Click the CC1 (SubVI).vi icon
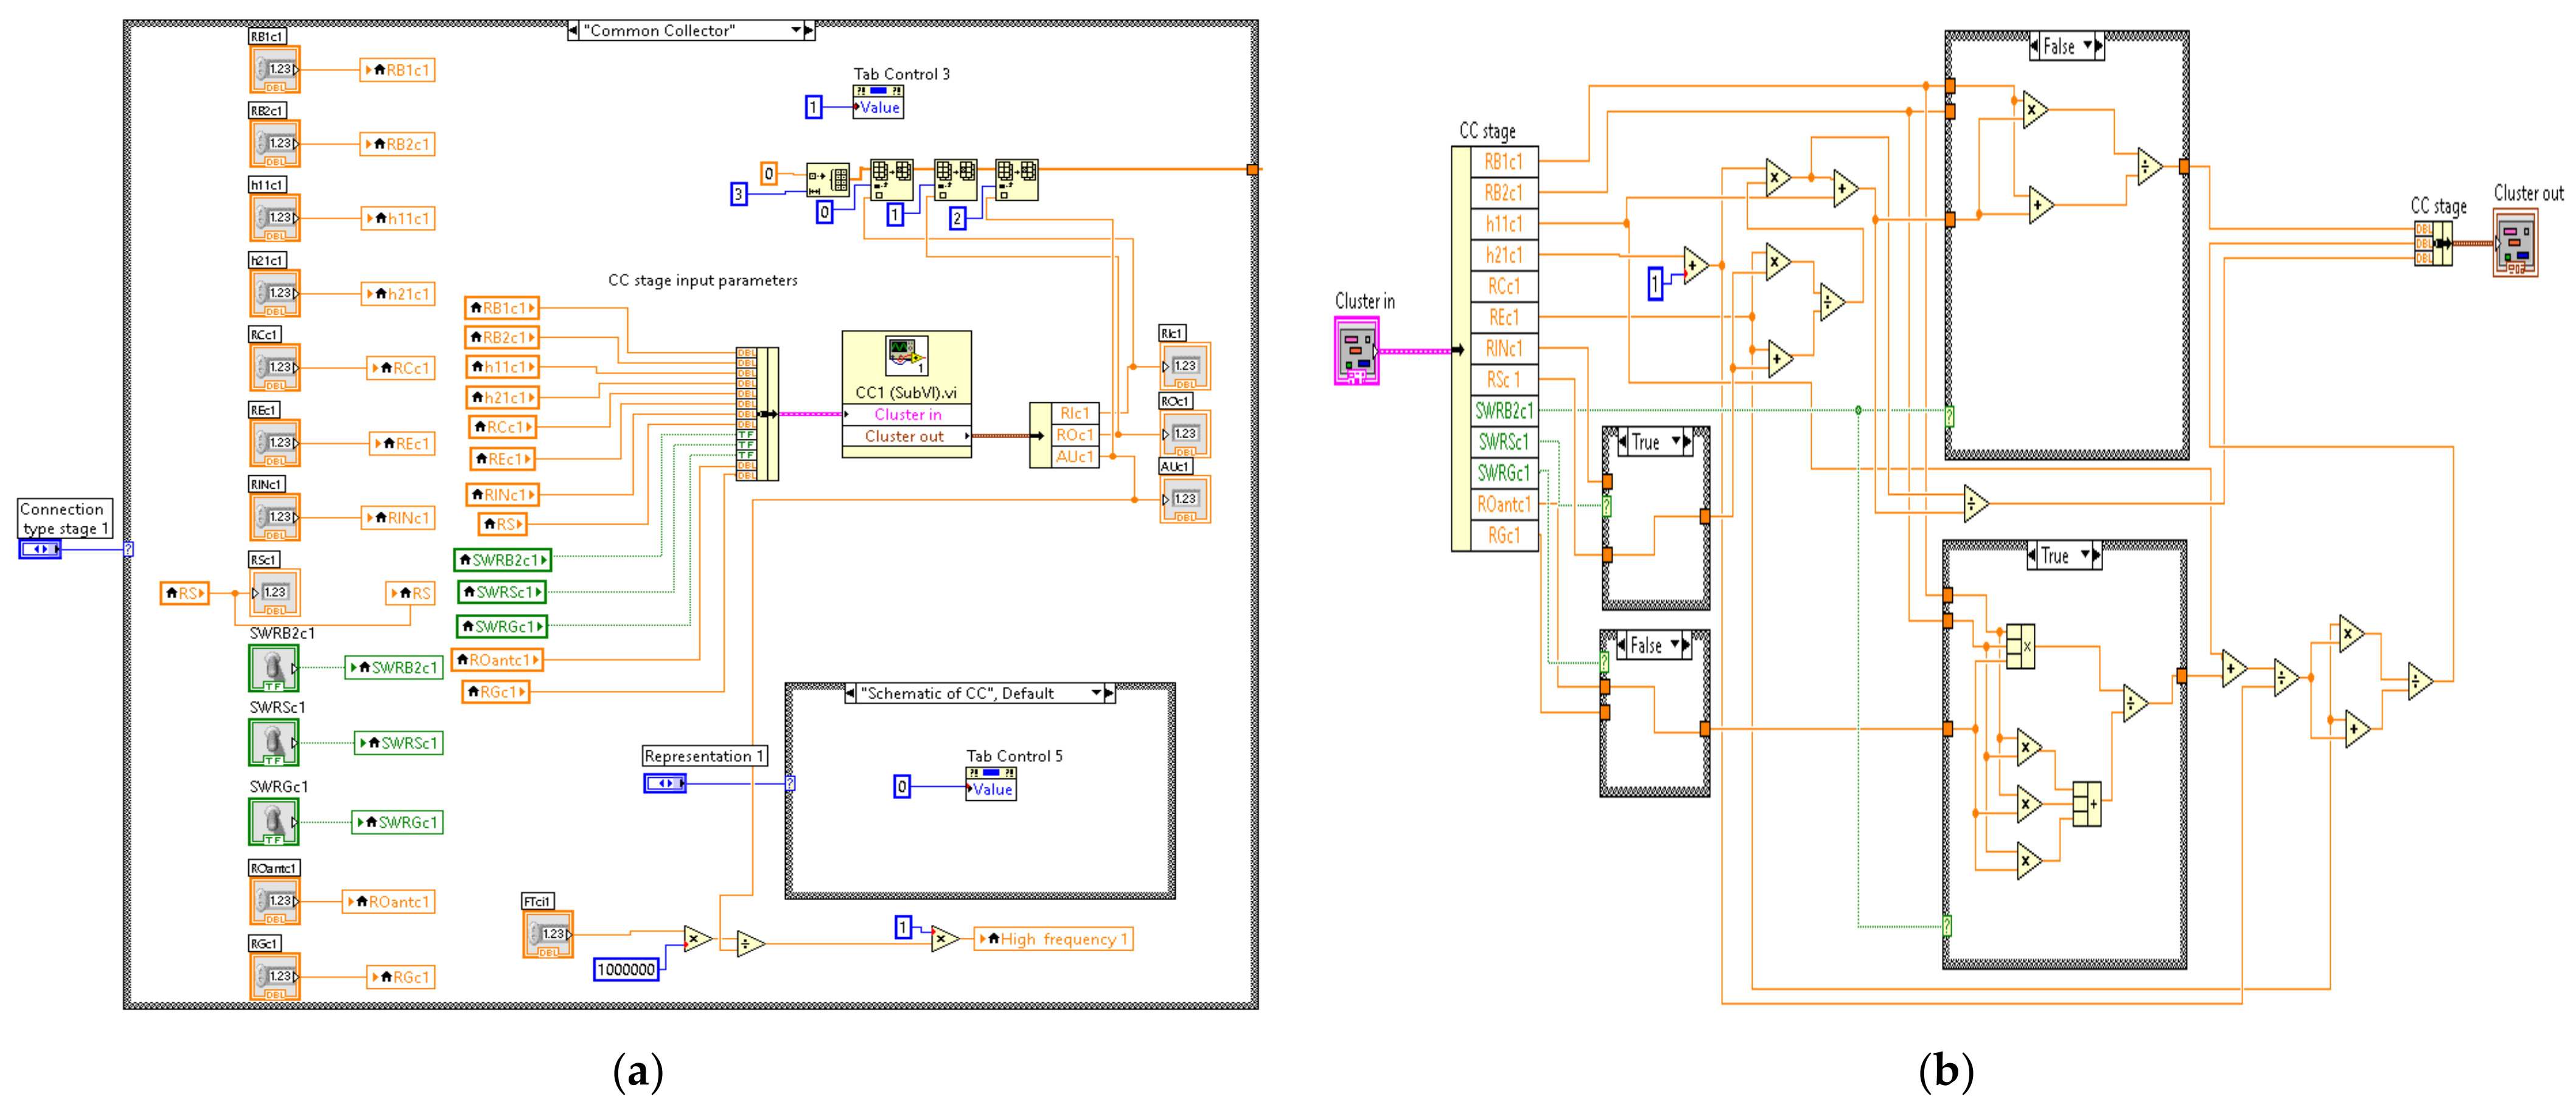The width and height of the screenshot is (2576, 1107). (x=906, y=356)
